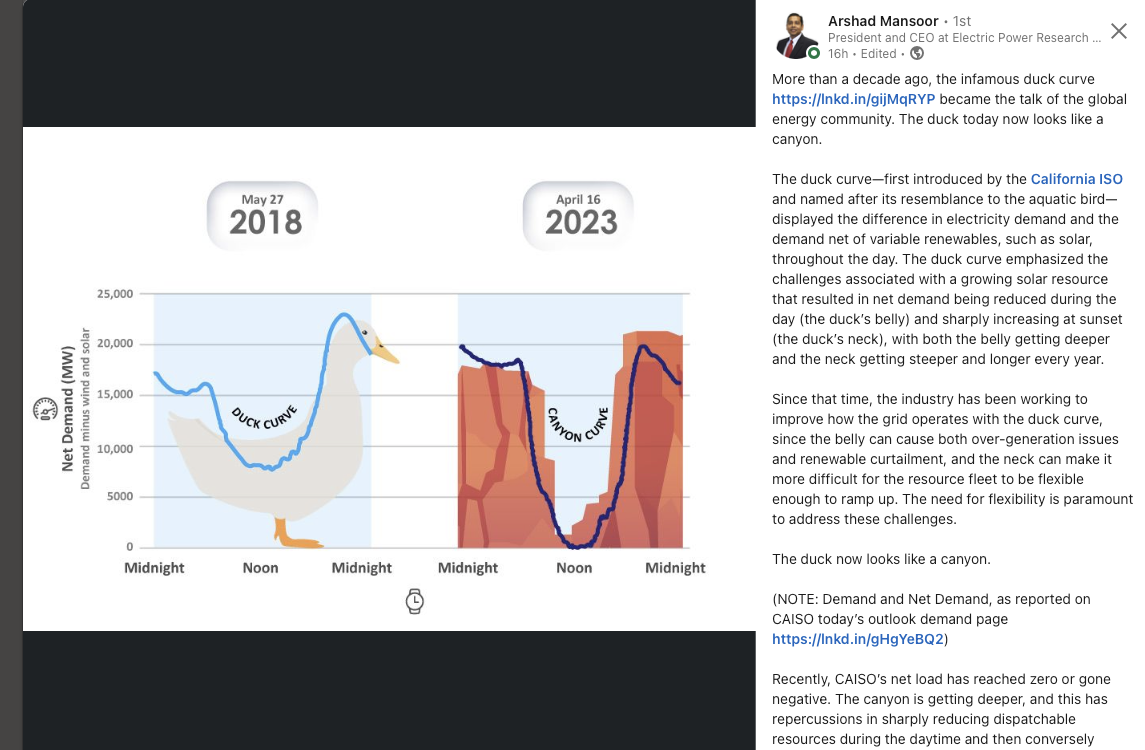1145x750 pixels.
Task: Click the May 27 2018 date badge
Action: (263, 214)
